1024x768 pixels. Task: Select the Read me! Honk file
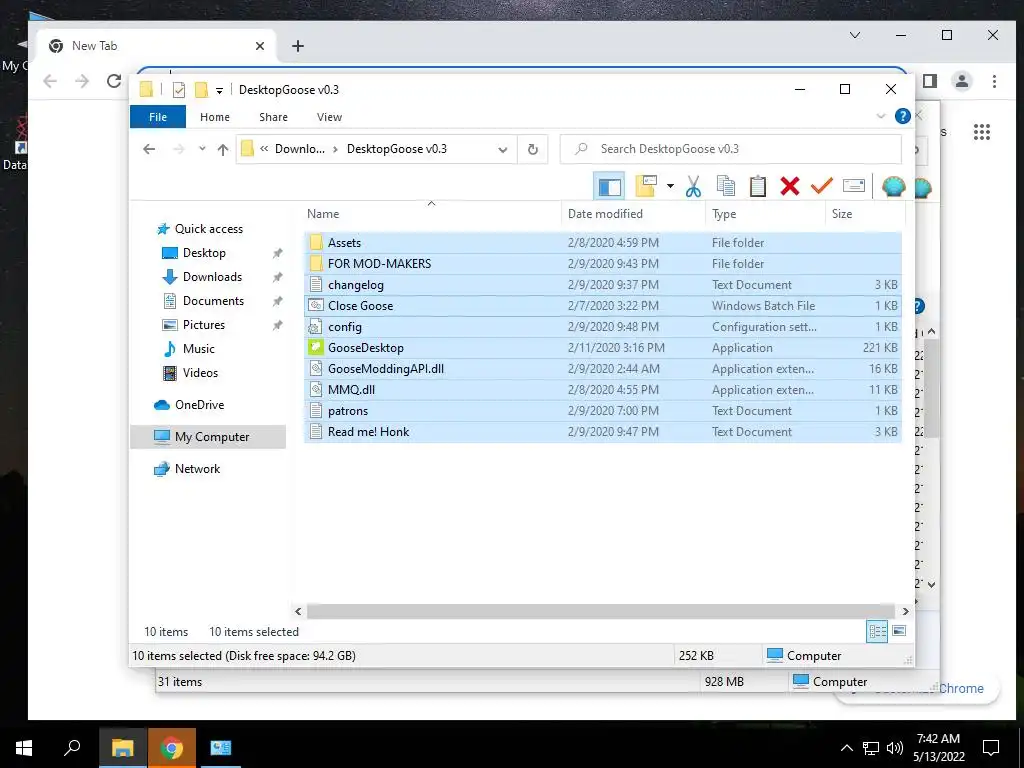click(602, 432)
